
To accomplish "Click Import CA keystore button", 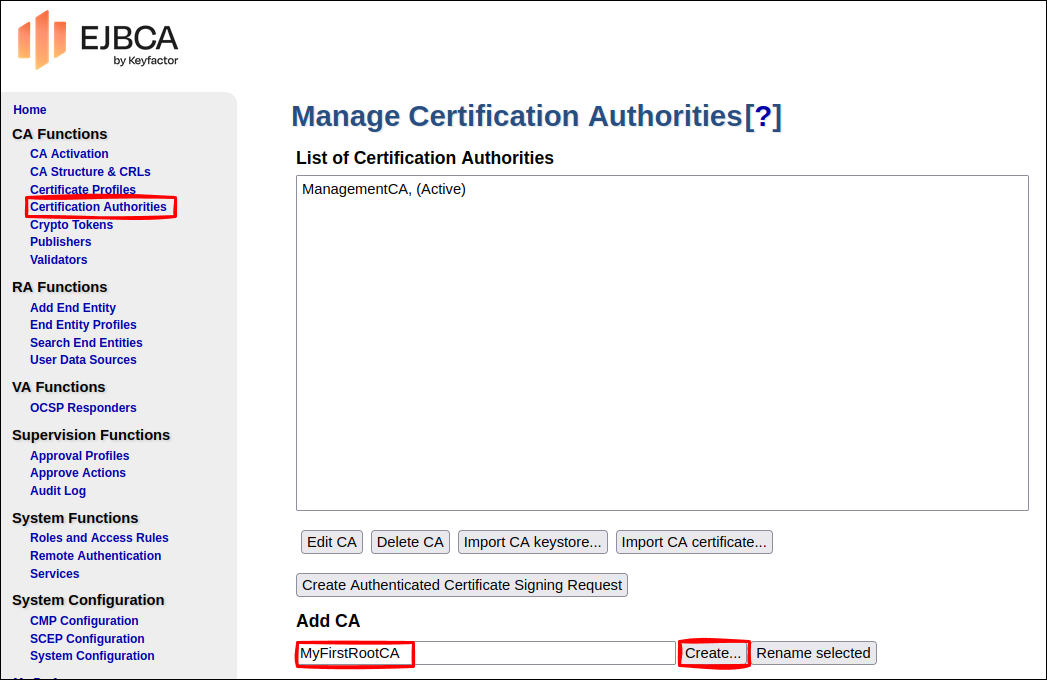I will click(x=532, y=542).
